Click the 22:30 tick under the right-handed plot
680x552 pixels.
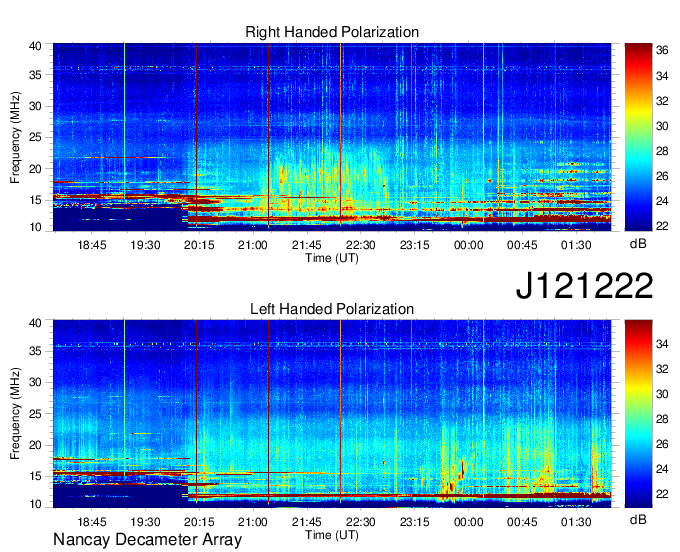(361, 245)
